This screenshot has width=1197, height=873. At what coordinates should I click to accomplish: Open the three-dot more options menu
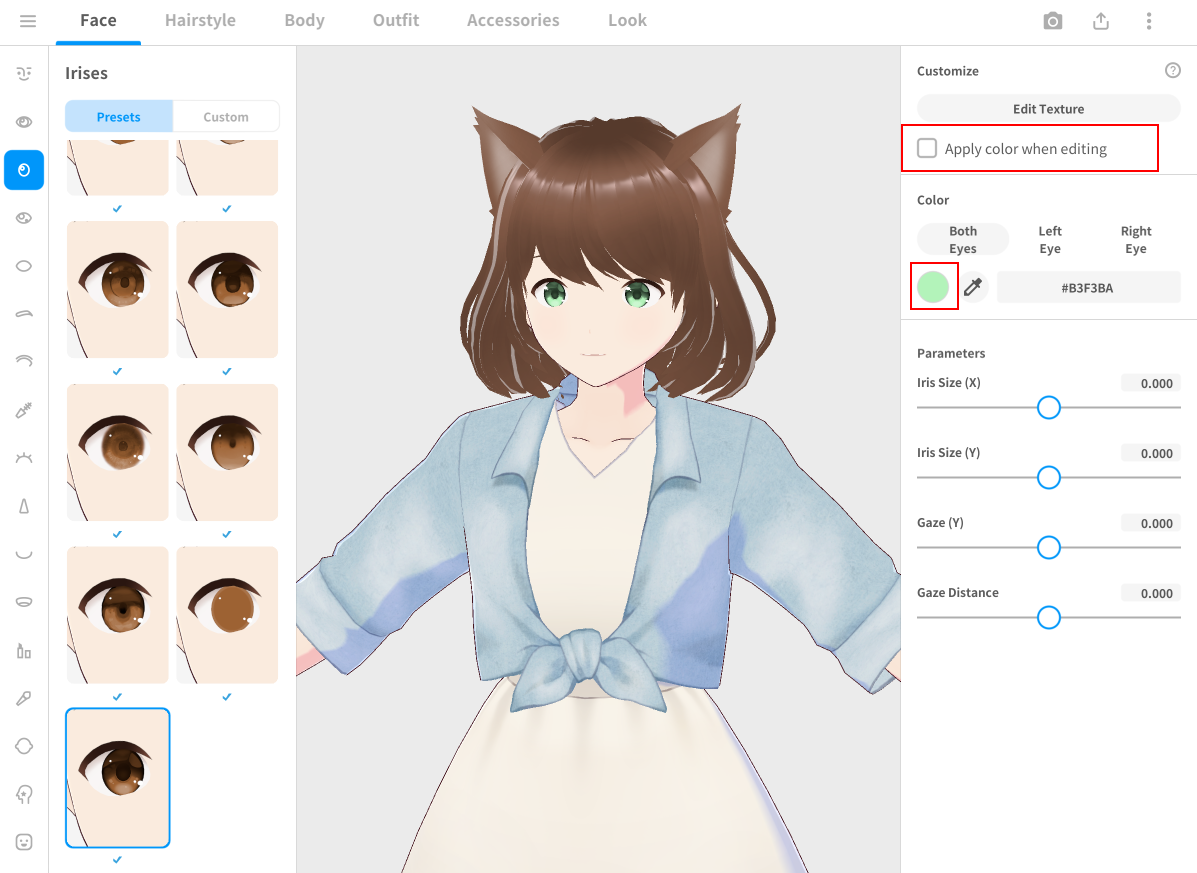[x=1149, y=21]
